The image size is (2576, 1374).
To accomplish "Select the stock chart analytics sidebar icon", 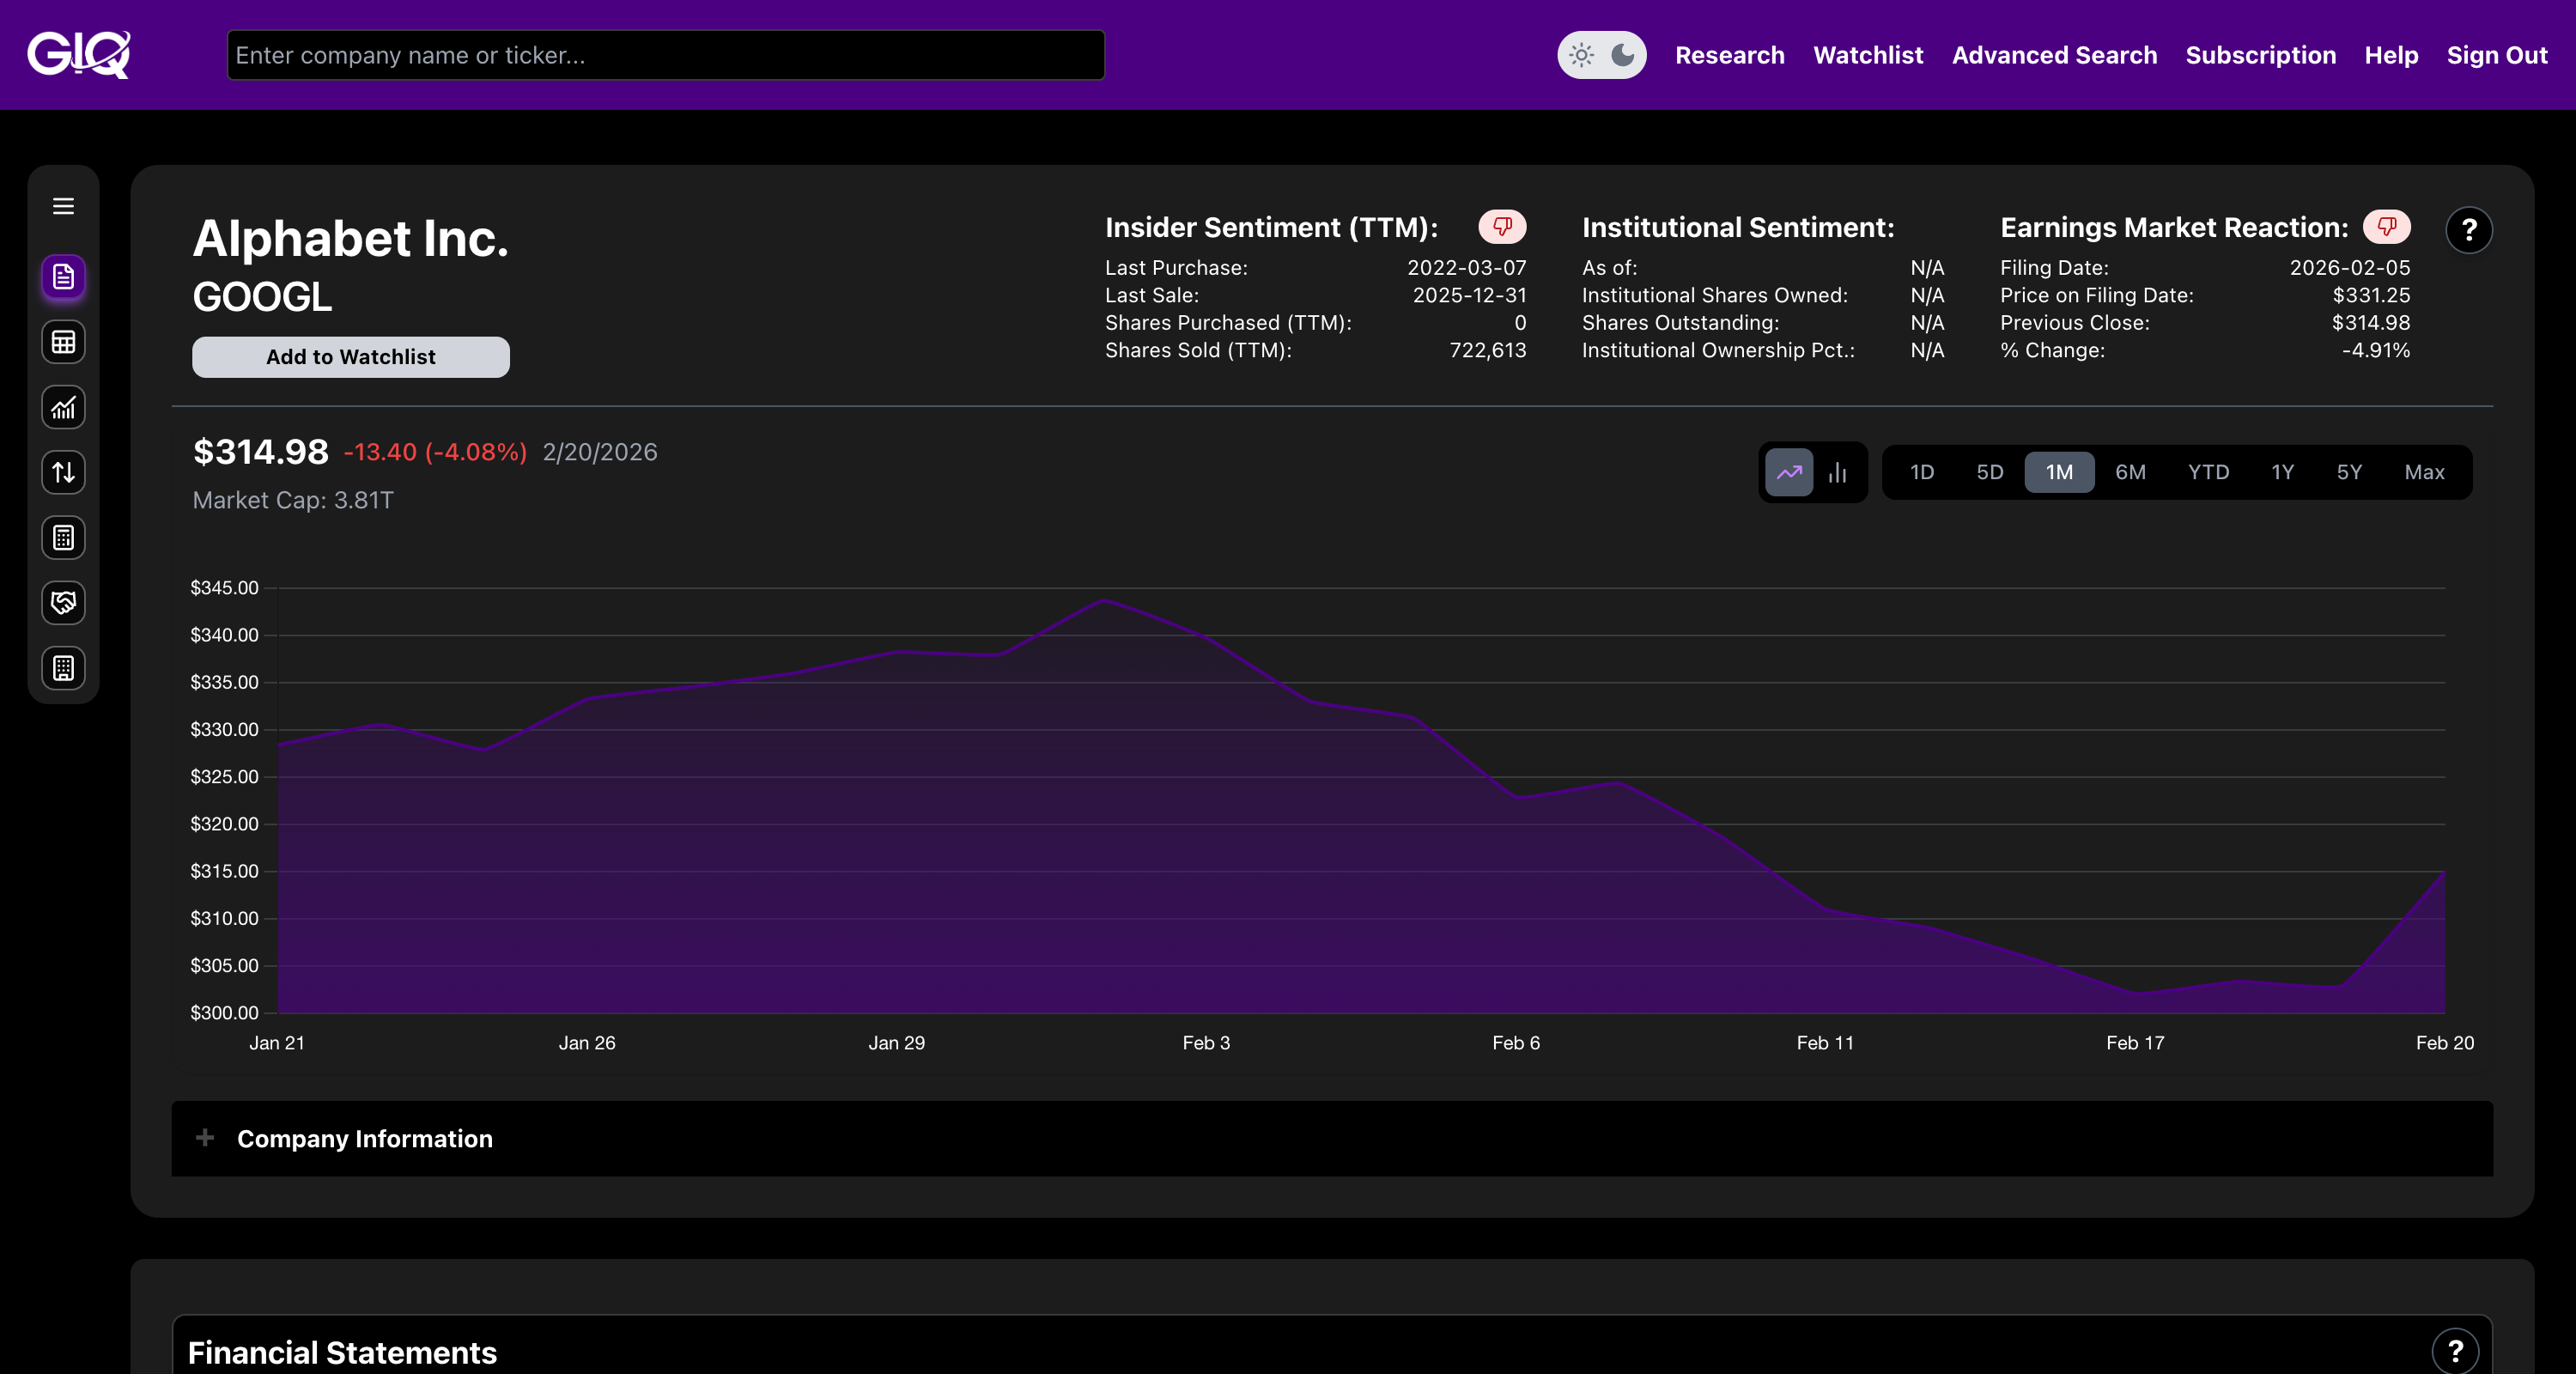I will tap(63, 407).
